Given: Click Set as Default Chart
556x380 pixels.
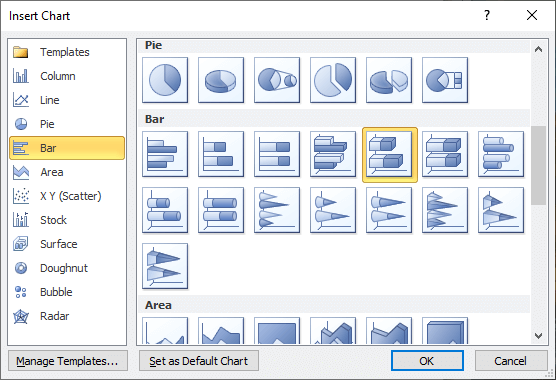Looking at the screenshot, I should tap(199, 361).
